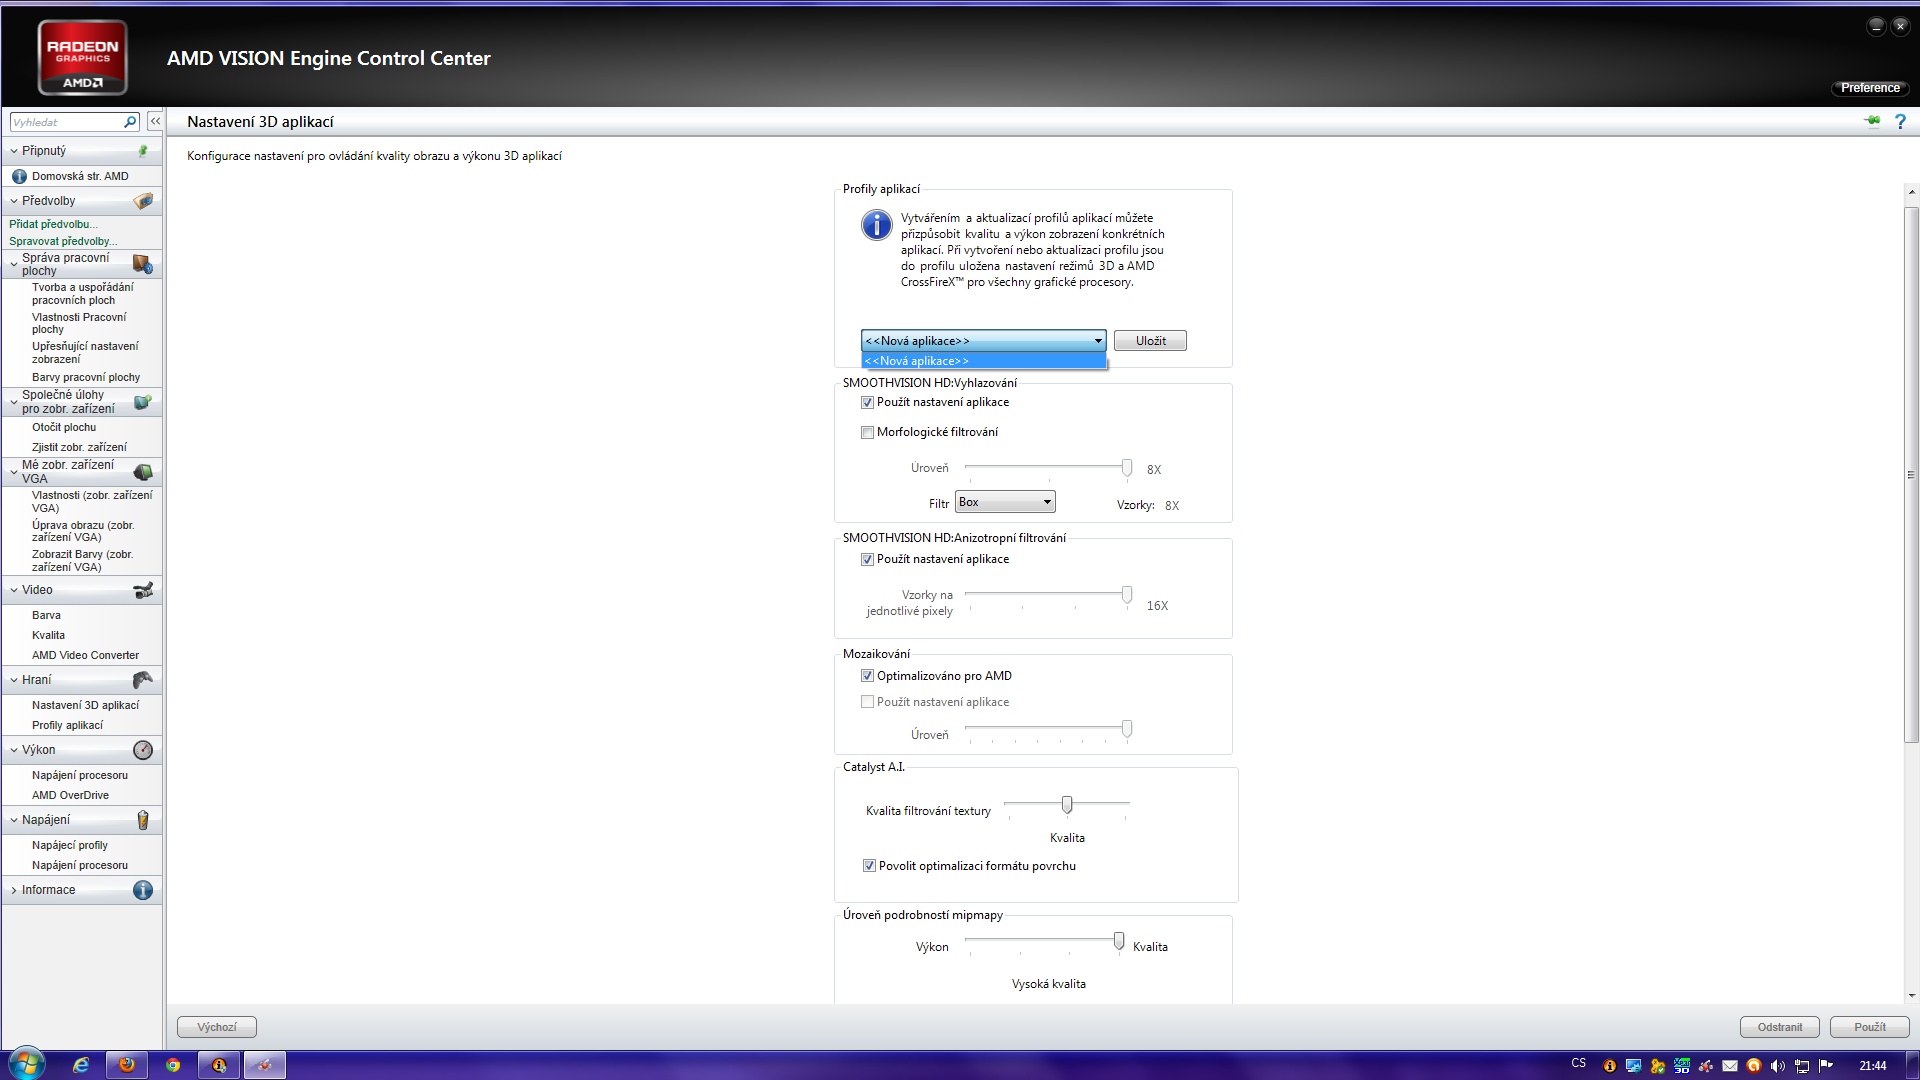This screenshot has height=1080, width=1920.
Task: Uncheck Optimalizováno pro AMD
Action: [867, 676]
